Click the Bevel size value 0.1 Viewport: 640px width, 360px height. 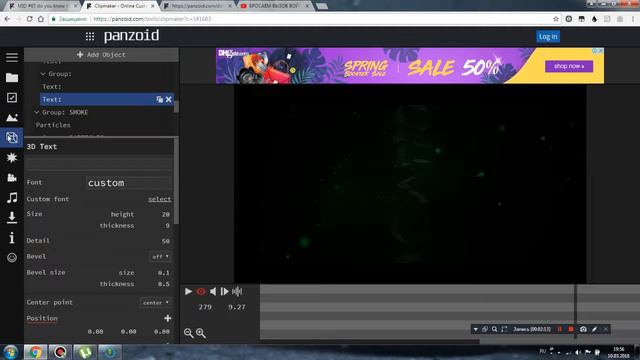164,273
